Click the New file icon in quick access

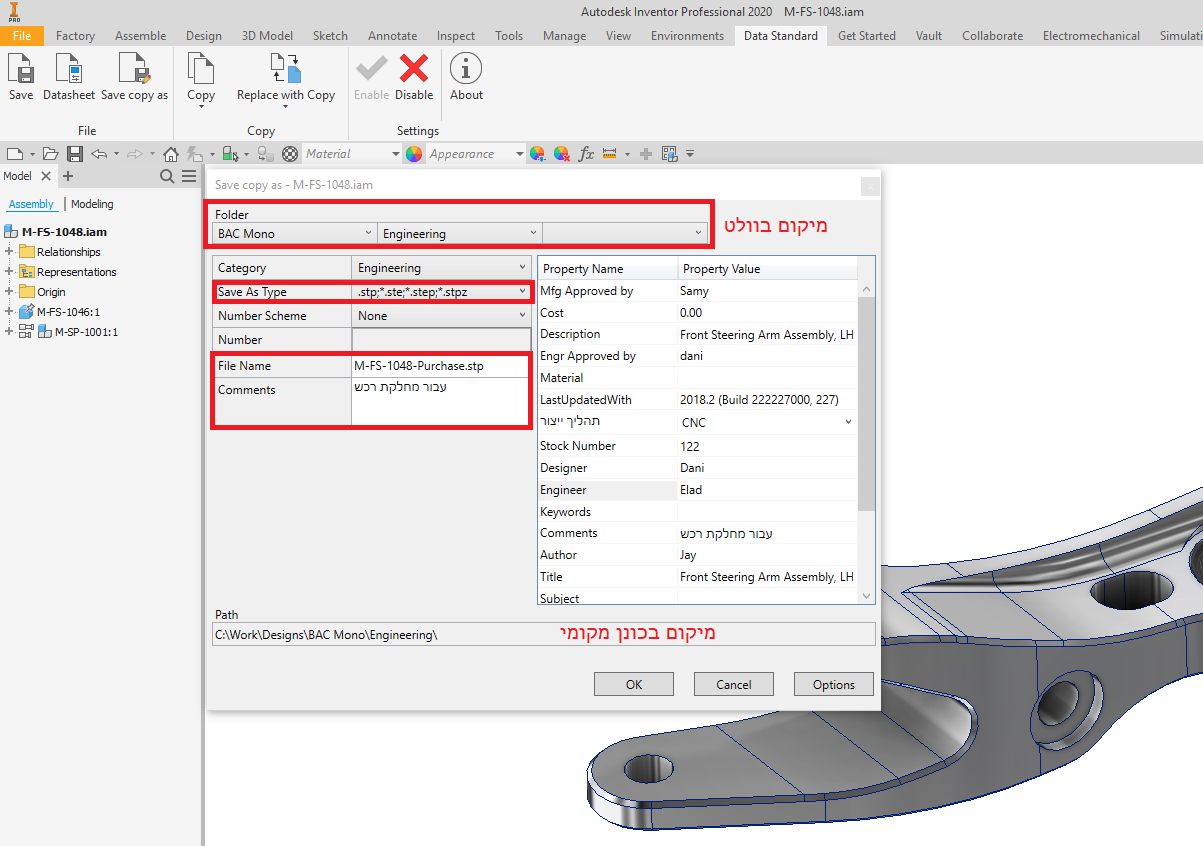[14, 154]
